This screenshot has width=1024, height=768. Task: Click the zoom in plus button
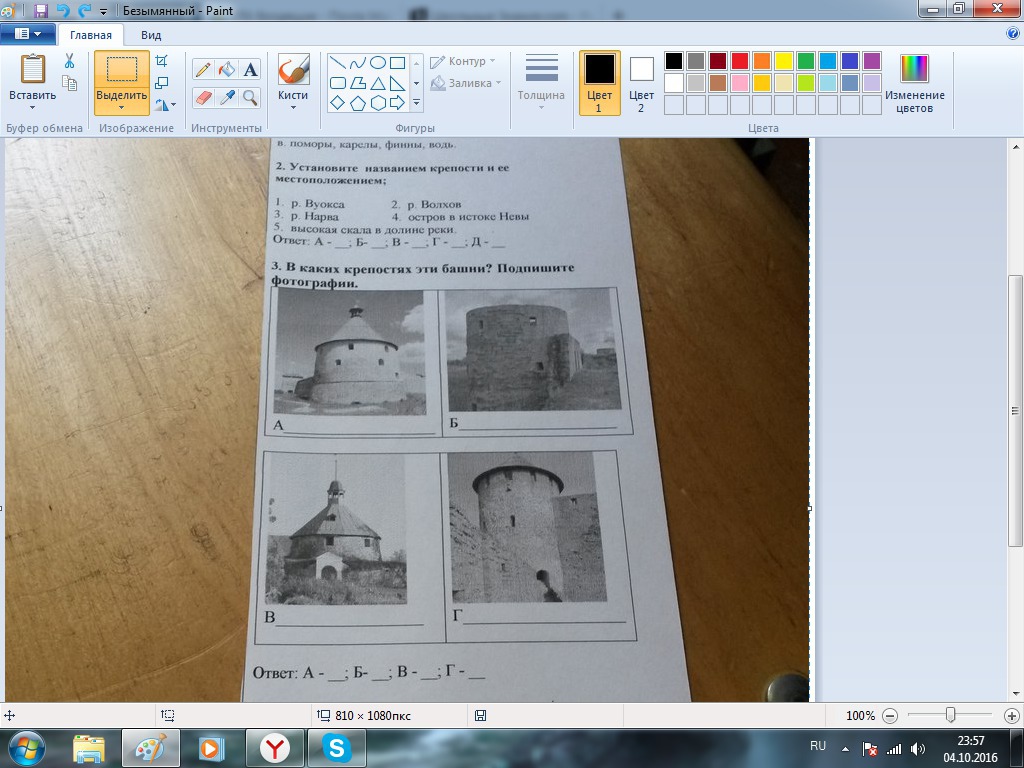tap(1011, 715)
